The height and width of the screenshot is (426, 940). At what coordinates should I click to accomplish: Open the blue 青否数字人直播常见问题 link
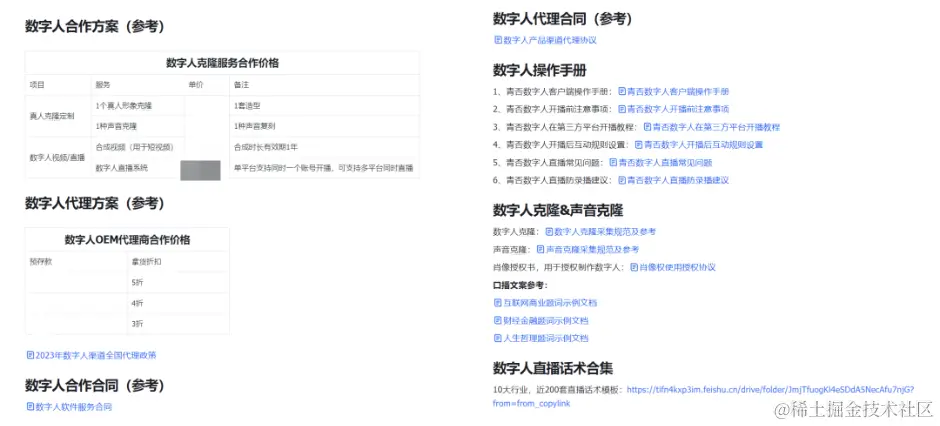tap(661, 162)
